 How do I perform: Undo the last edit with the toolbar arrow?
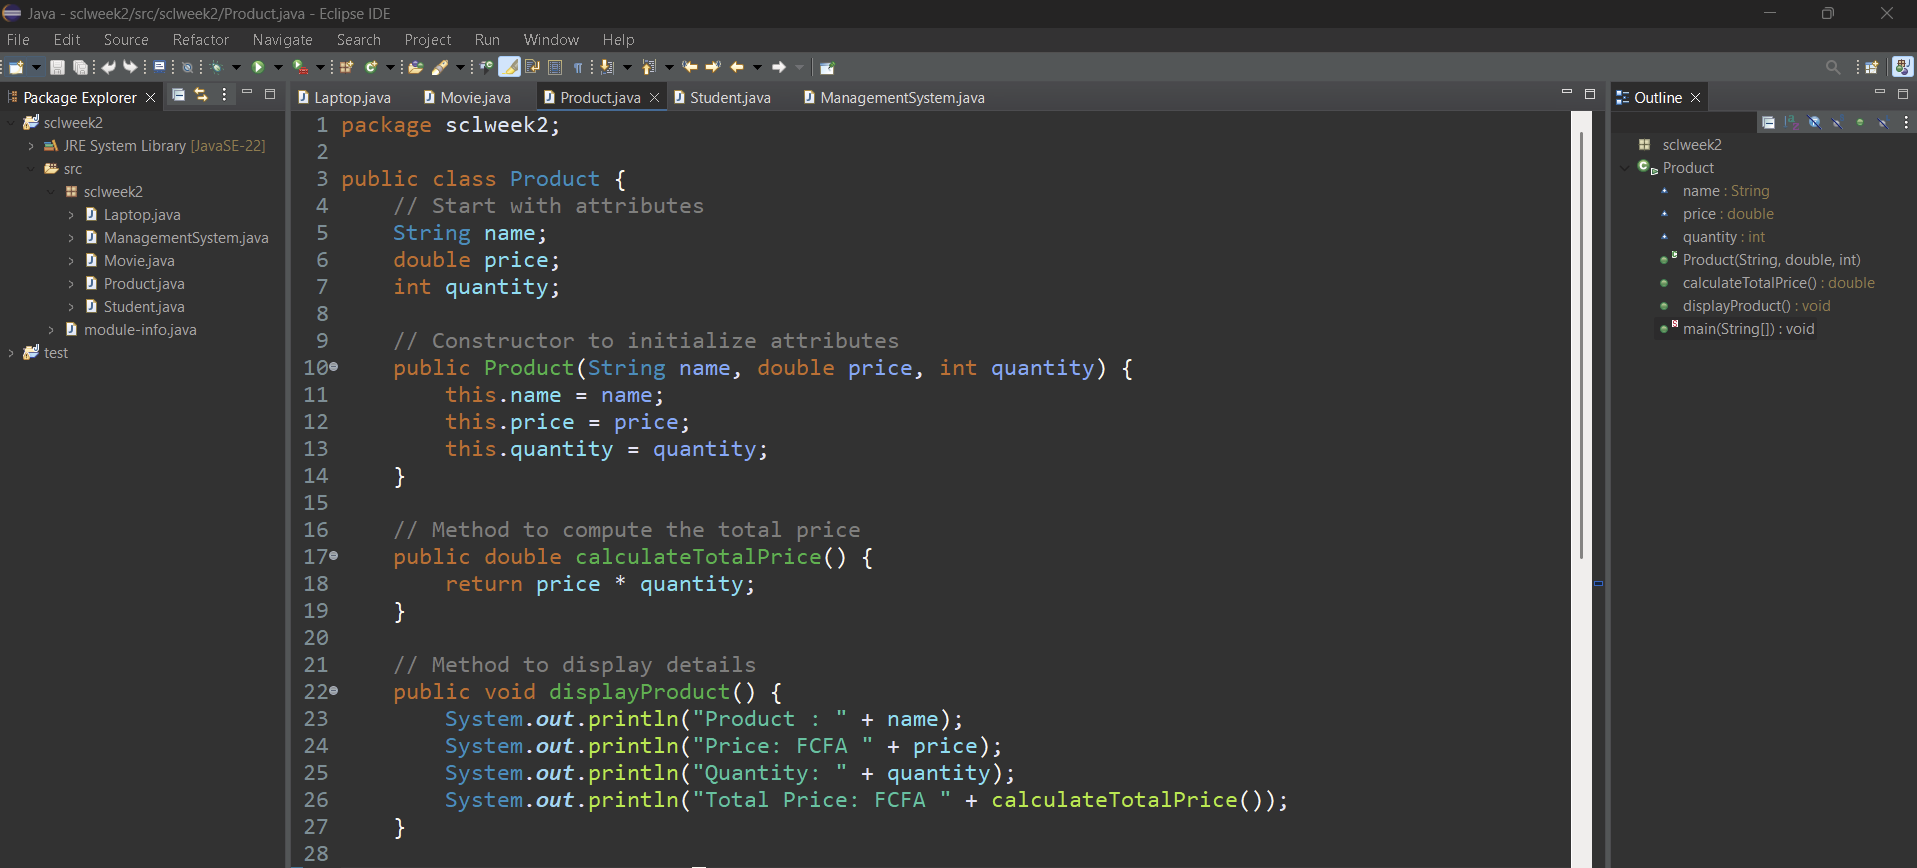(108, 67)
